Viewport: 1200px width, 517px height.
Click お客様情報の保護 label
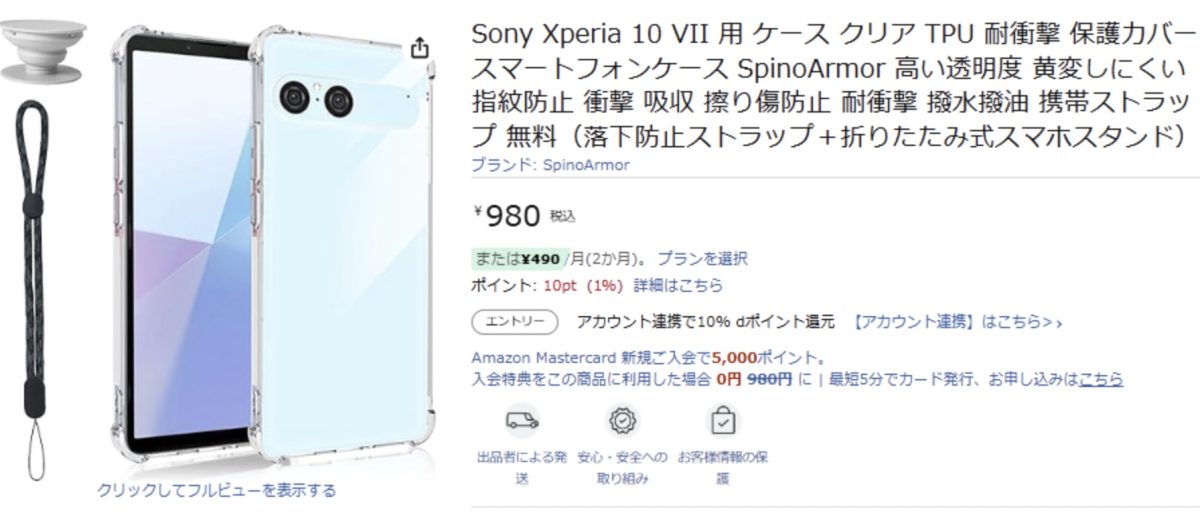(722, 467)
